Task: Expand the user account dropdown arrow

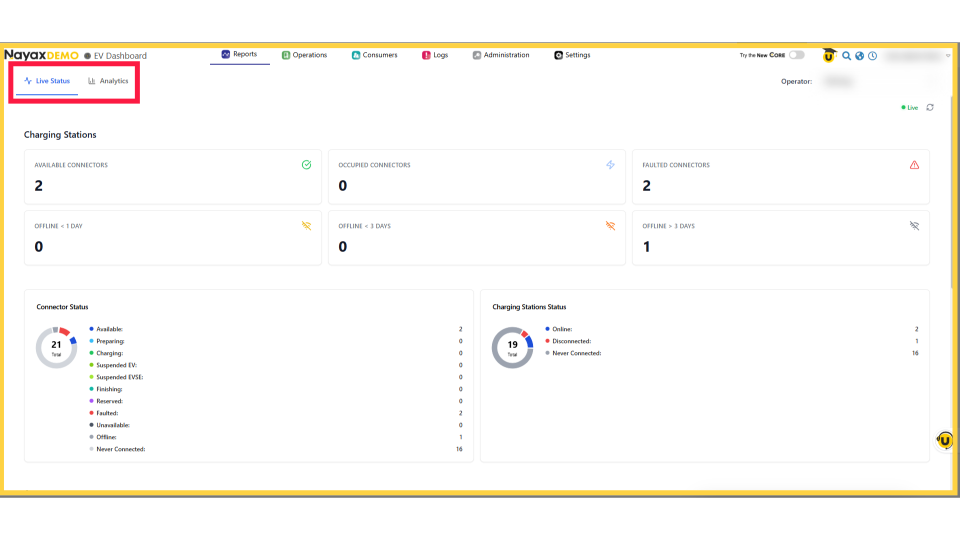Action: click(948, 56)
